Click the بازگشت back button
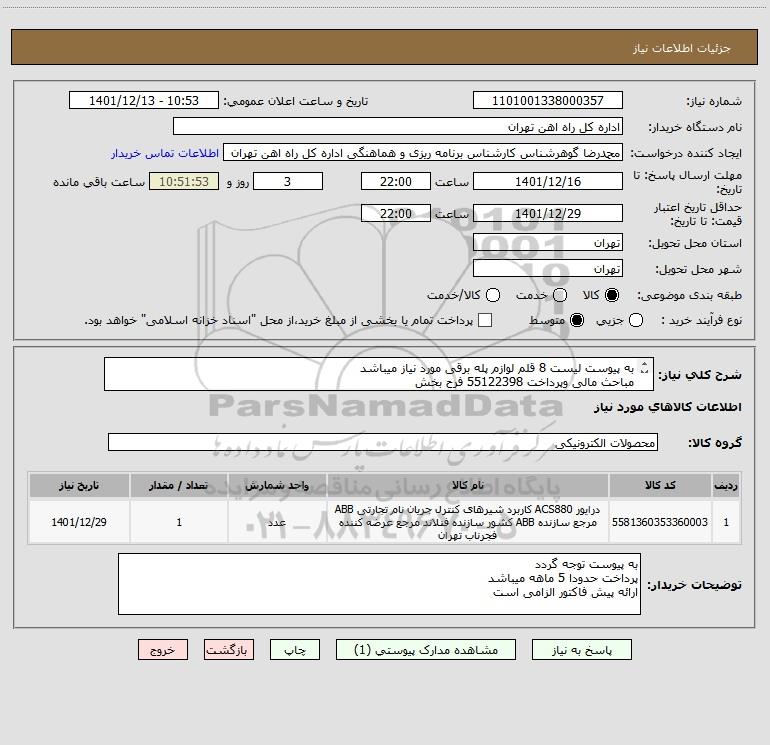The width and height of the screenshot is (770, 745). pyautogui.click(x=229, y=650)
